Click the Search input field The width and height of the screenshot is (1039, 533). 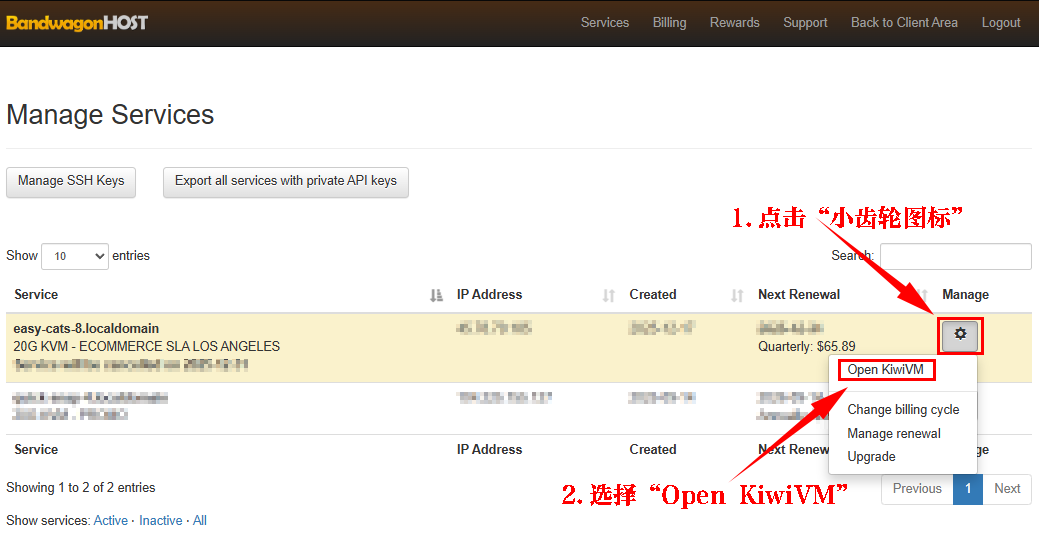coord(955,256)
